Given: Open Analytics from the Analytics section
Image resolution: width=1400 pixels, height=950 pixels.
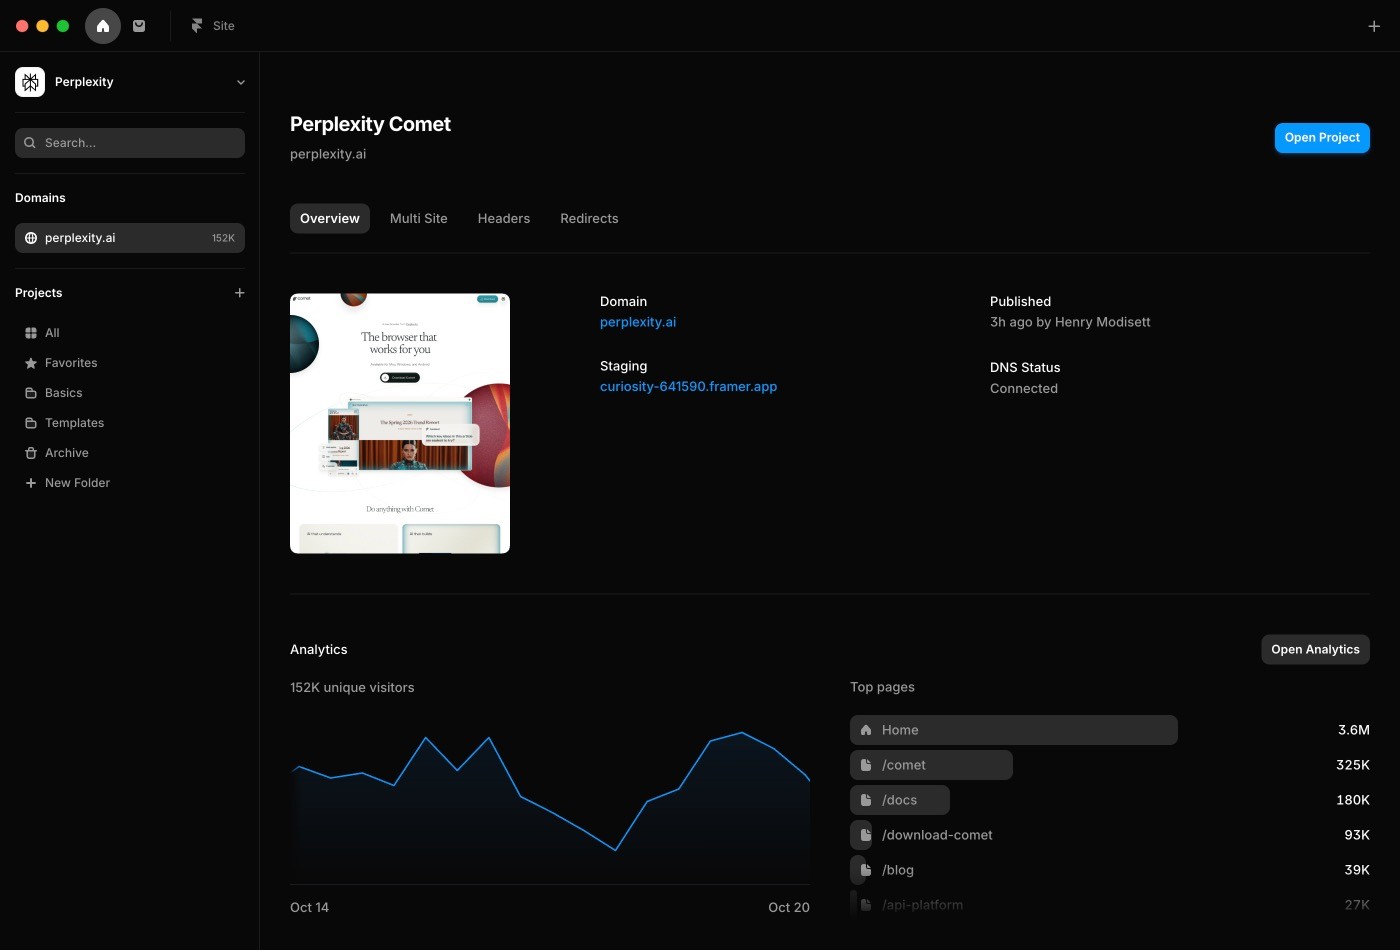Looking at the screenshot, I should [x=1315, y=649].
